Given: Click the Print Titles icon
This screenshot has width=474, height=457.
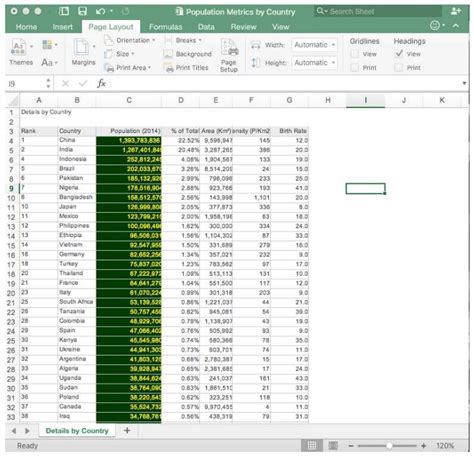Looking at the screenshot, I should (x=169, y=68).
